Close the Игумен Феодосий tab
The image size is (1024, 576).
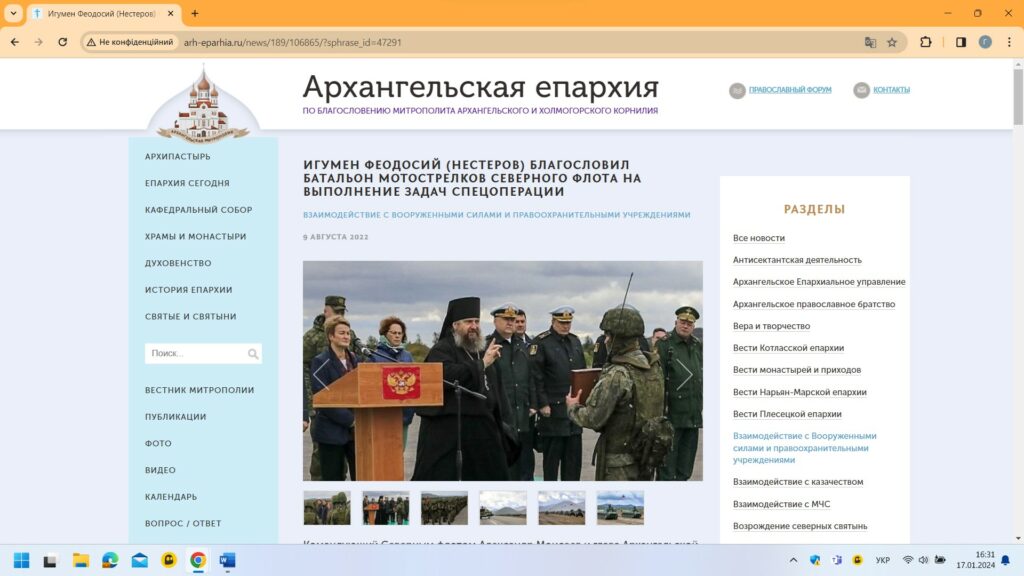tap(170, 13)
